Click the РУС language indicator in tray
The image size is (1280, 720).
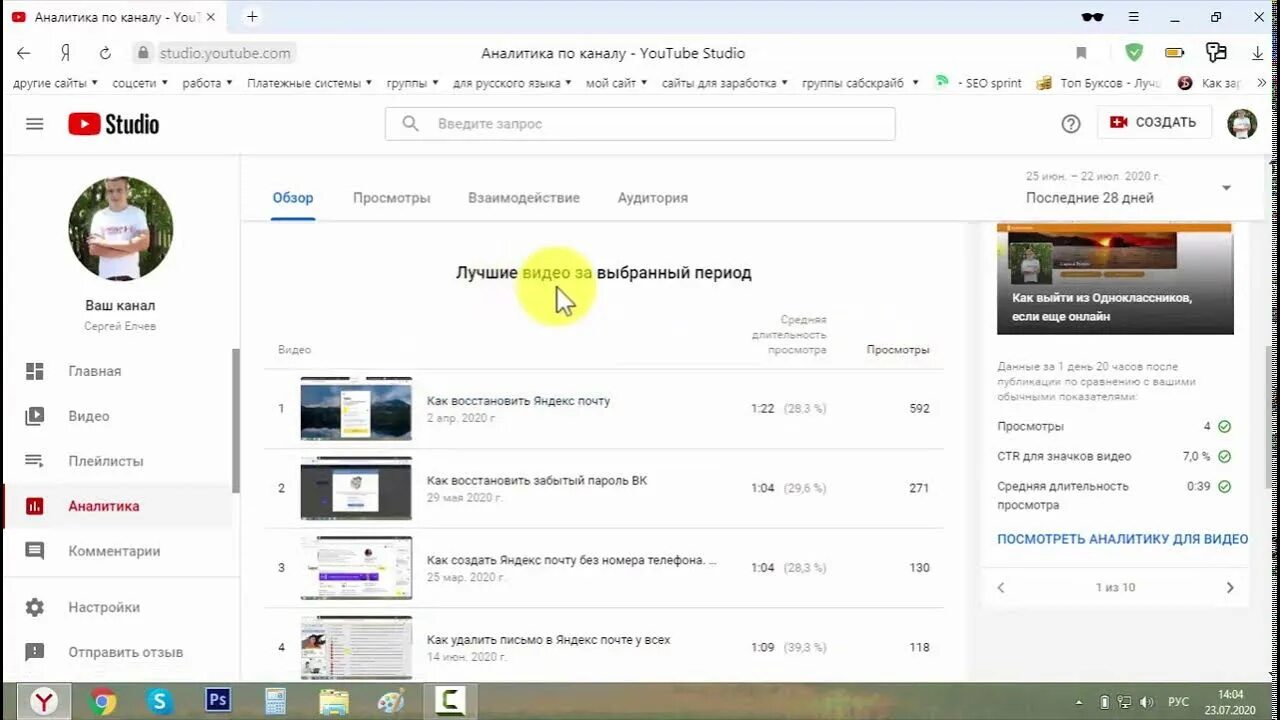point(1179,702)
